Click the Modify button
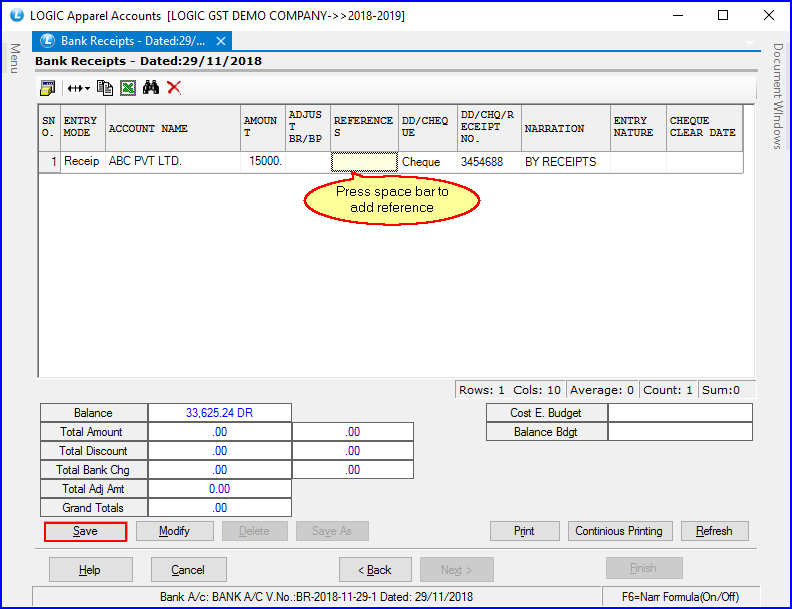 (175, 531)
